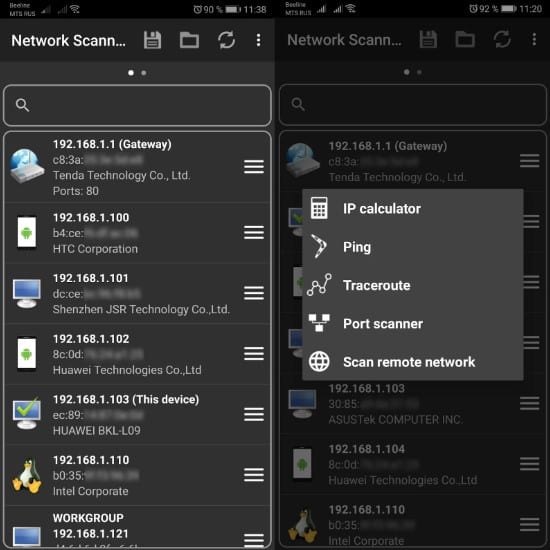Select the first page indicator dot in left screen
The image size is (550, 550).
(131, 73)
